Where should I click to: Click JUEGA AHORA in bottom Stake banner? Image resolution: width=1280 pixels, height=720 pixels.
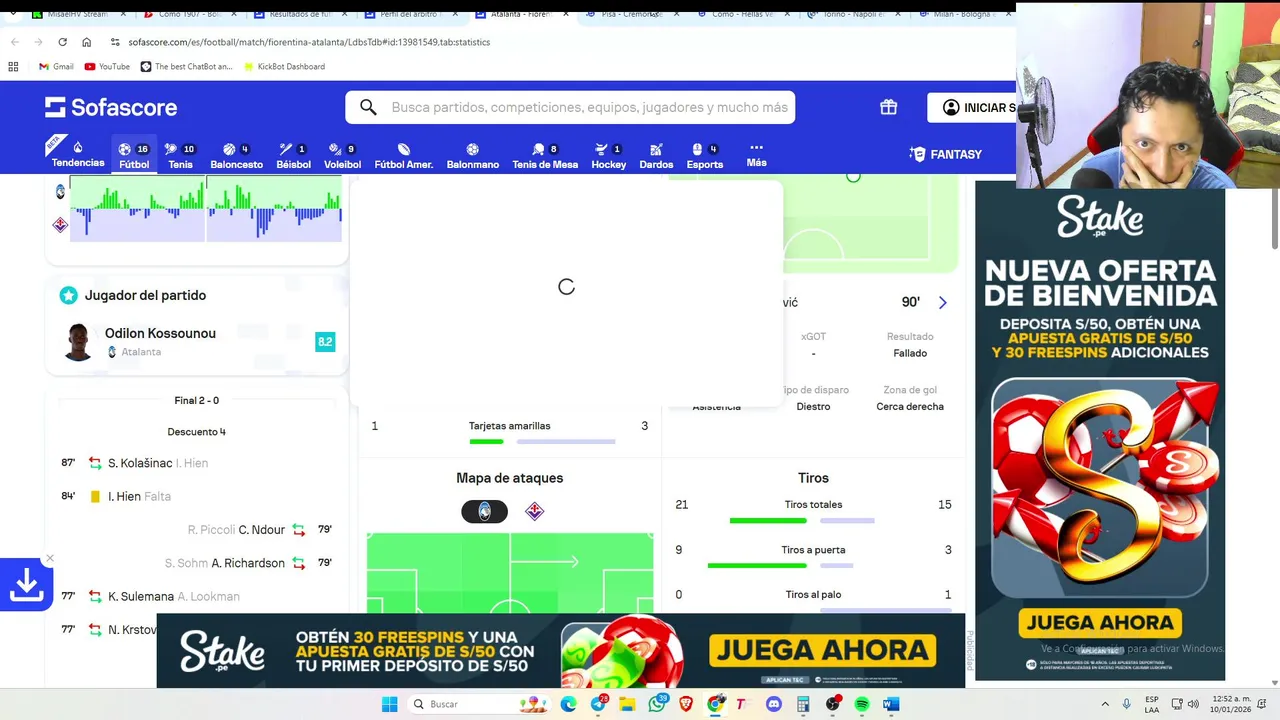tap(823, 650)
